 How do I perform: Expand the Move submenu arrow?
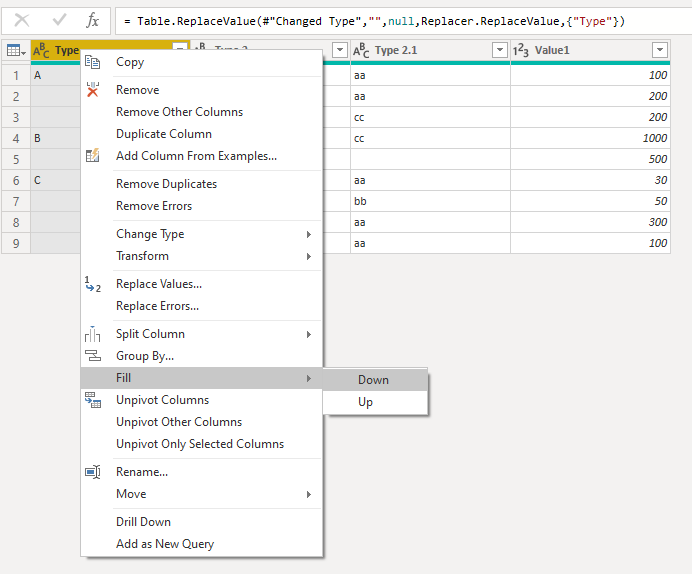(309, 495)
